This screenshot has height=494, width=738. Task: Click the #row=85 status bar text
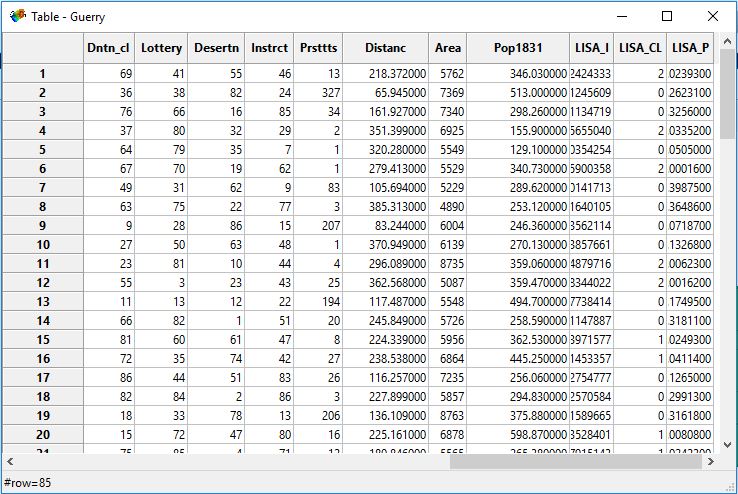pyautogui.click(x=27, y=483)
